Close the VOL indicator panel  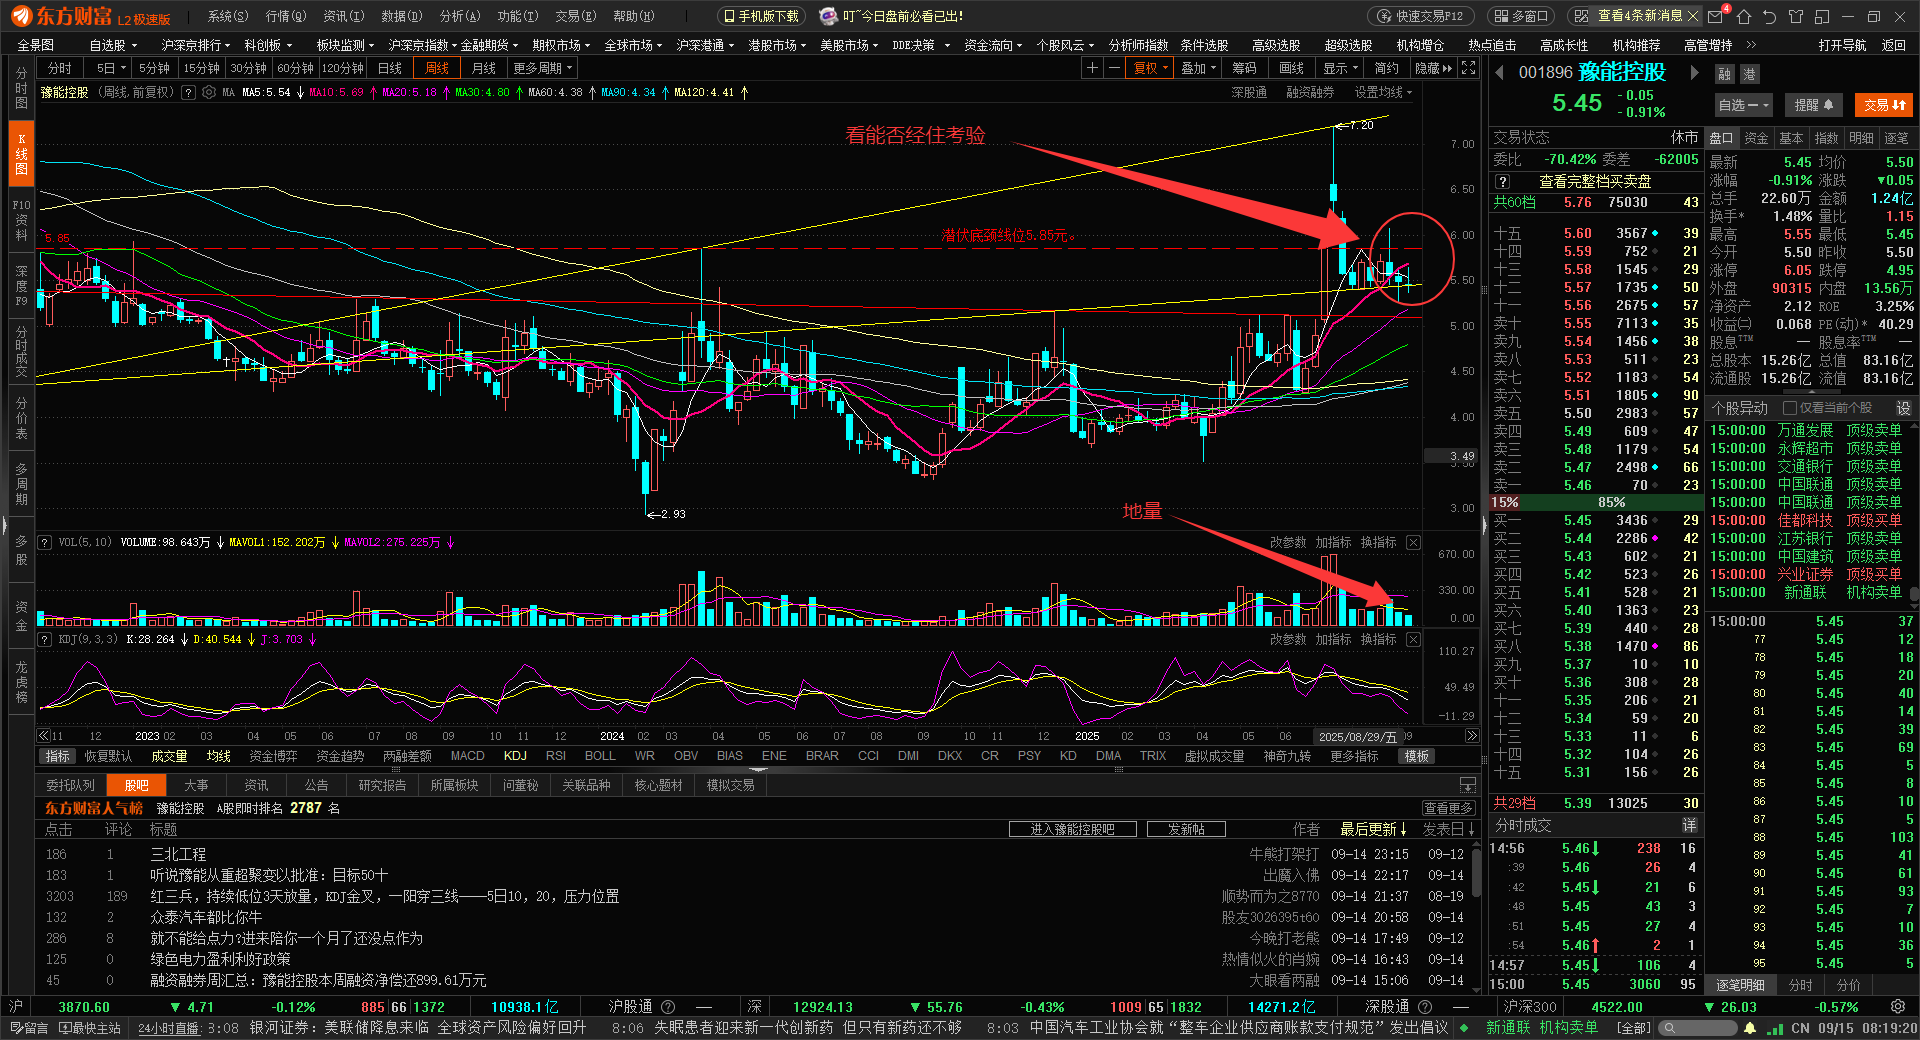click(1413, 542)
